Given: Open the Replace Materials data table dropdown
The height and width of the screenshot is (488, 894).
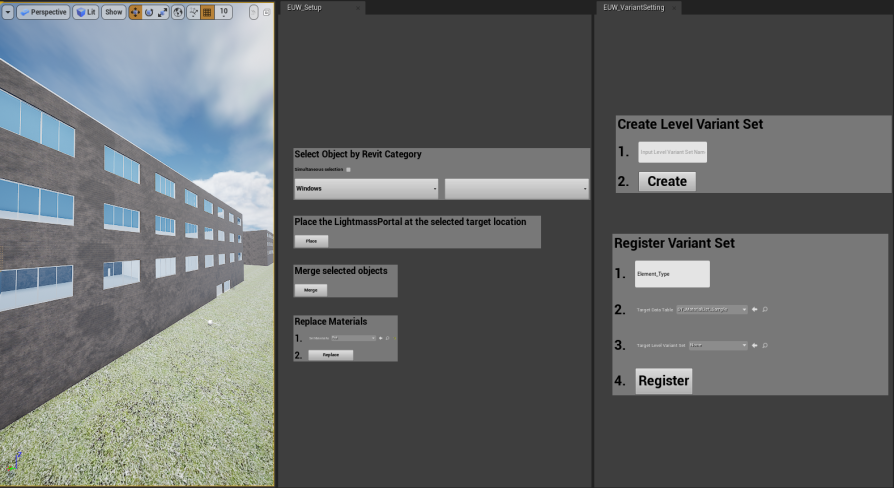Looking at the screenshot, I should (353, 338).
